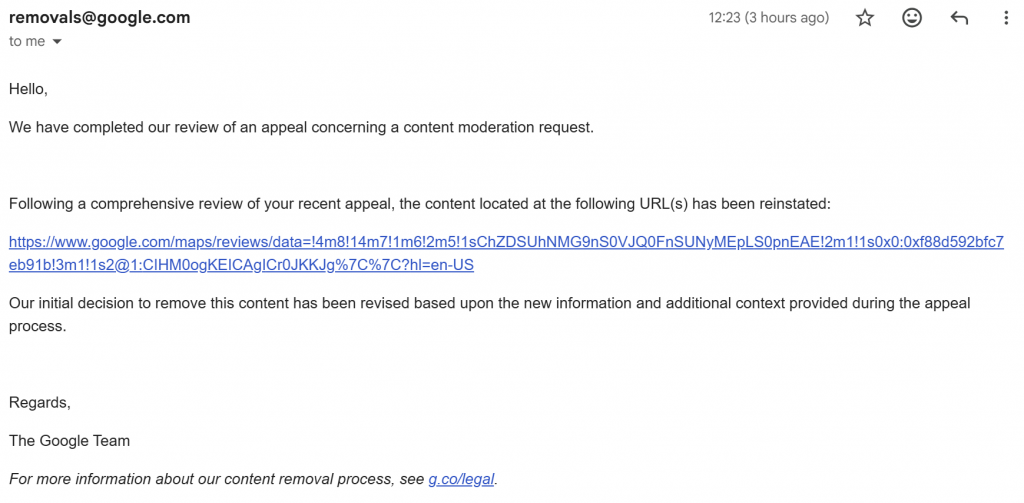Click the 12:23 (3 hours ago) timestamp
The height and width of the screenshot is (503, 1024).
pyautogui.click(x=769, y=18)
